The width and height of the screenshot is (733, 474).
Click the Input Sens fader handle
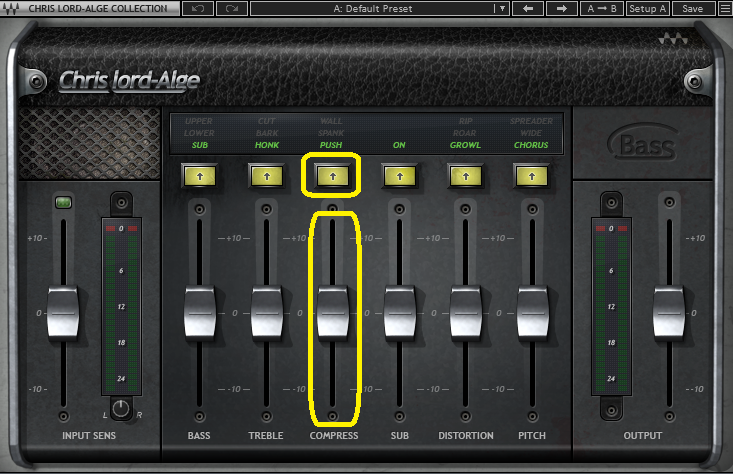63,312
